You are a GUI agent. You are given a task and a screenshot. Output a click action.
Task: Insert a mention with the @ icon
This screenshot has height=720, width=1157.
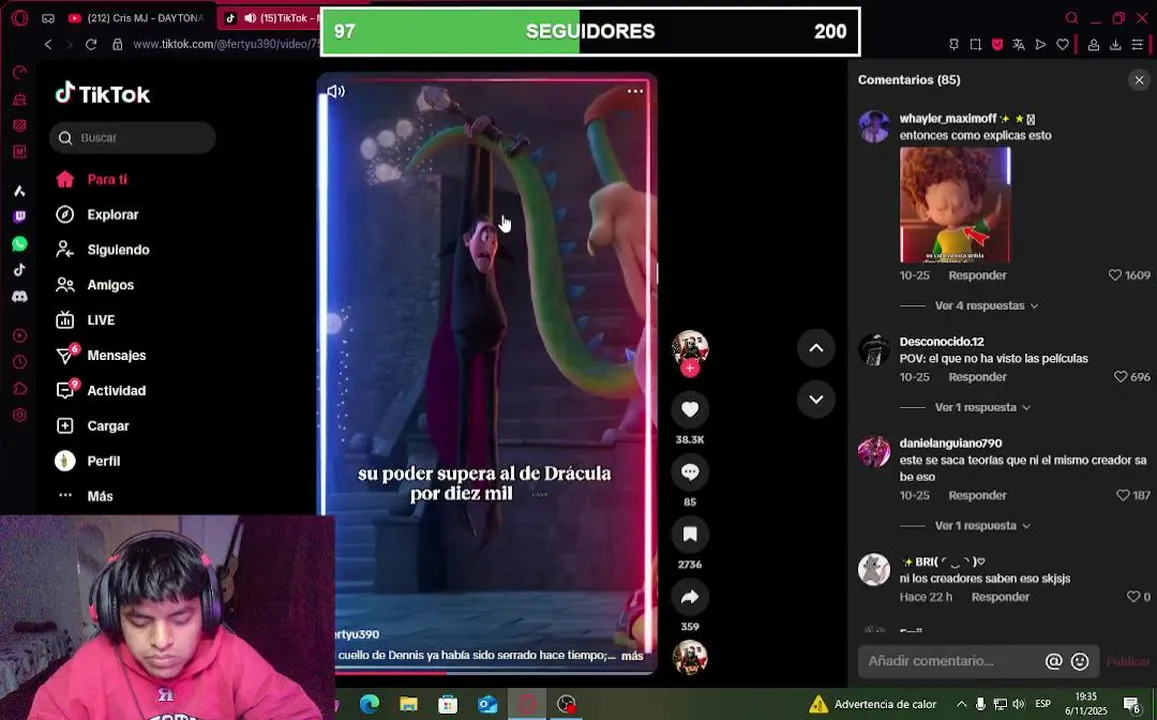(x=1054, y=662)
